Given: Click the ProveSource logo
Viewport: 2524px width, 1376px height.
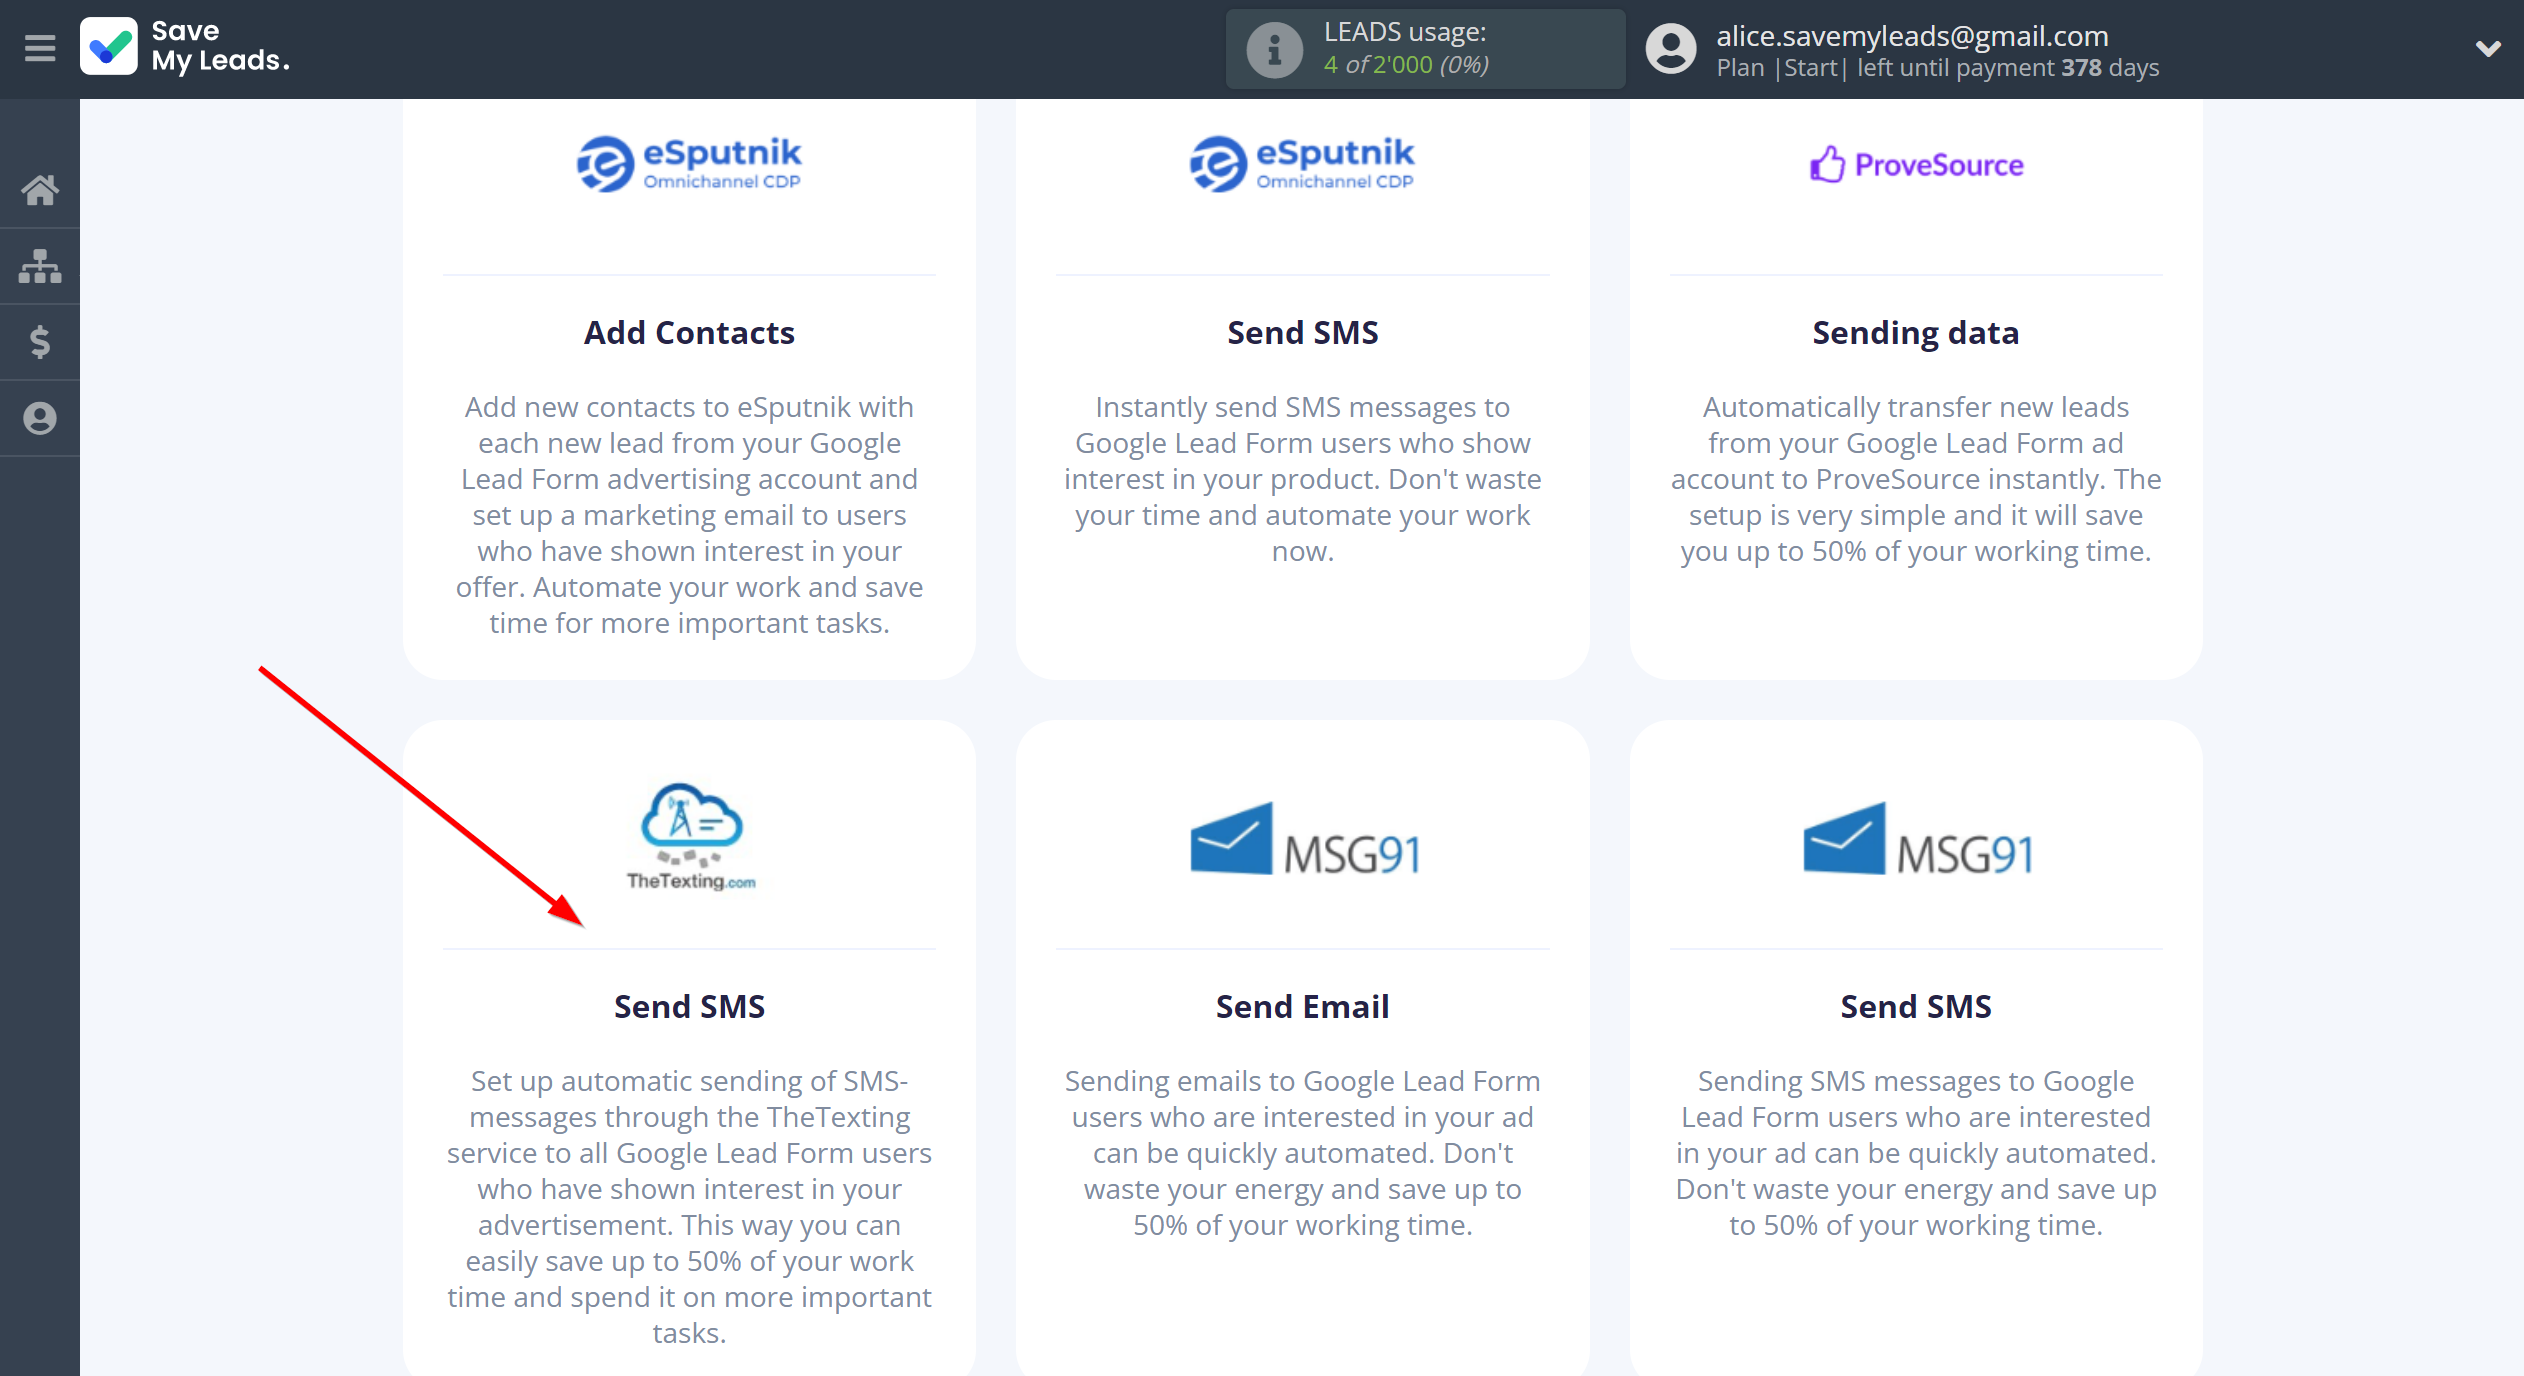Looking at the screenshot, I should coord(1916,165).
